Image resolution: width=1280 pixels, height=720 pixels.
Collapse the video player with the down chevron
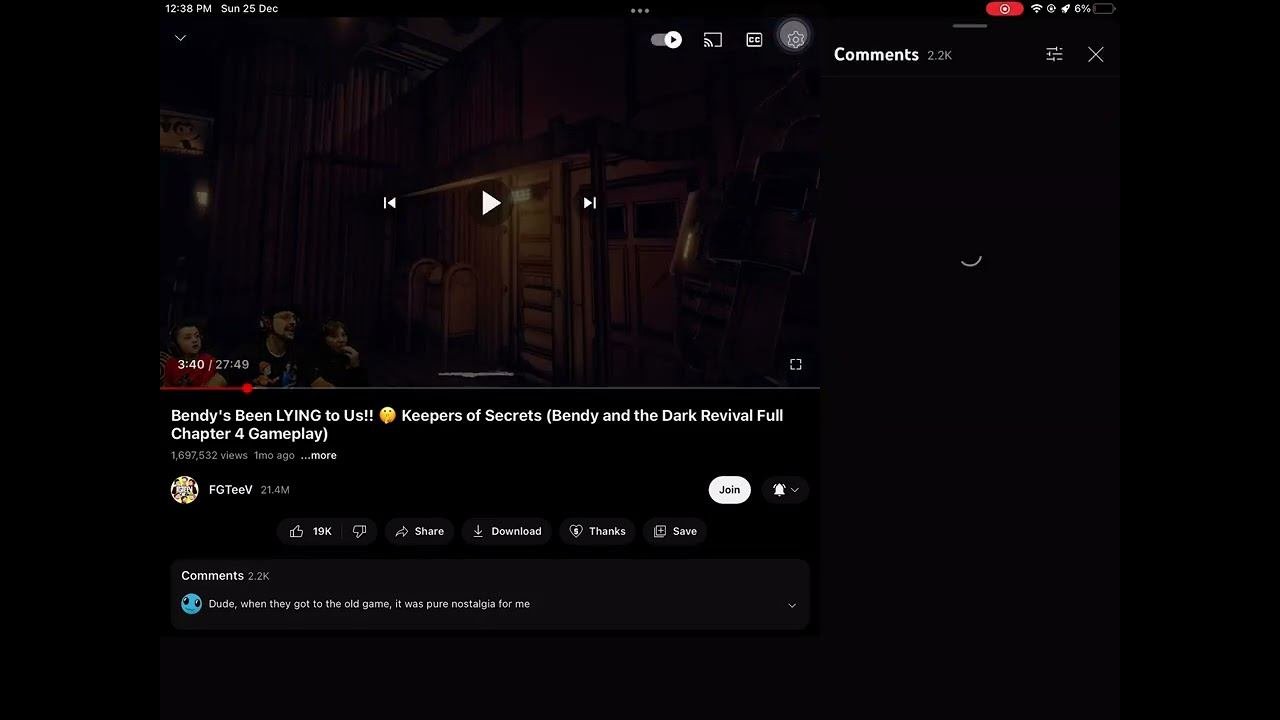[180, 38]
